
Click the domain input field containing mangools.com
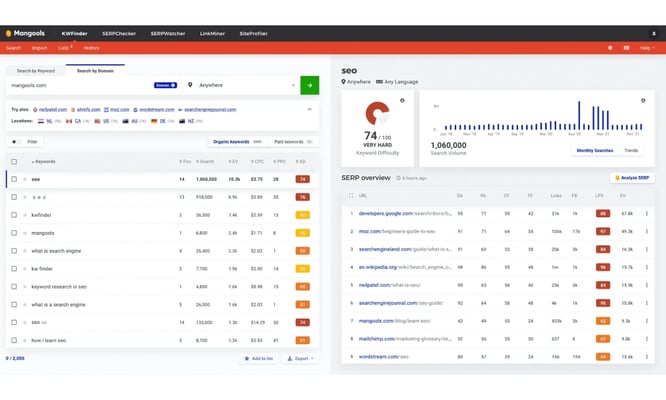tap(81, 85)
